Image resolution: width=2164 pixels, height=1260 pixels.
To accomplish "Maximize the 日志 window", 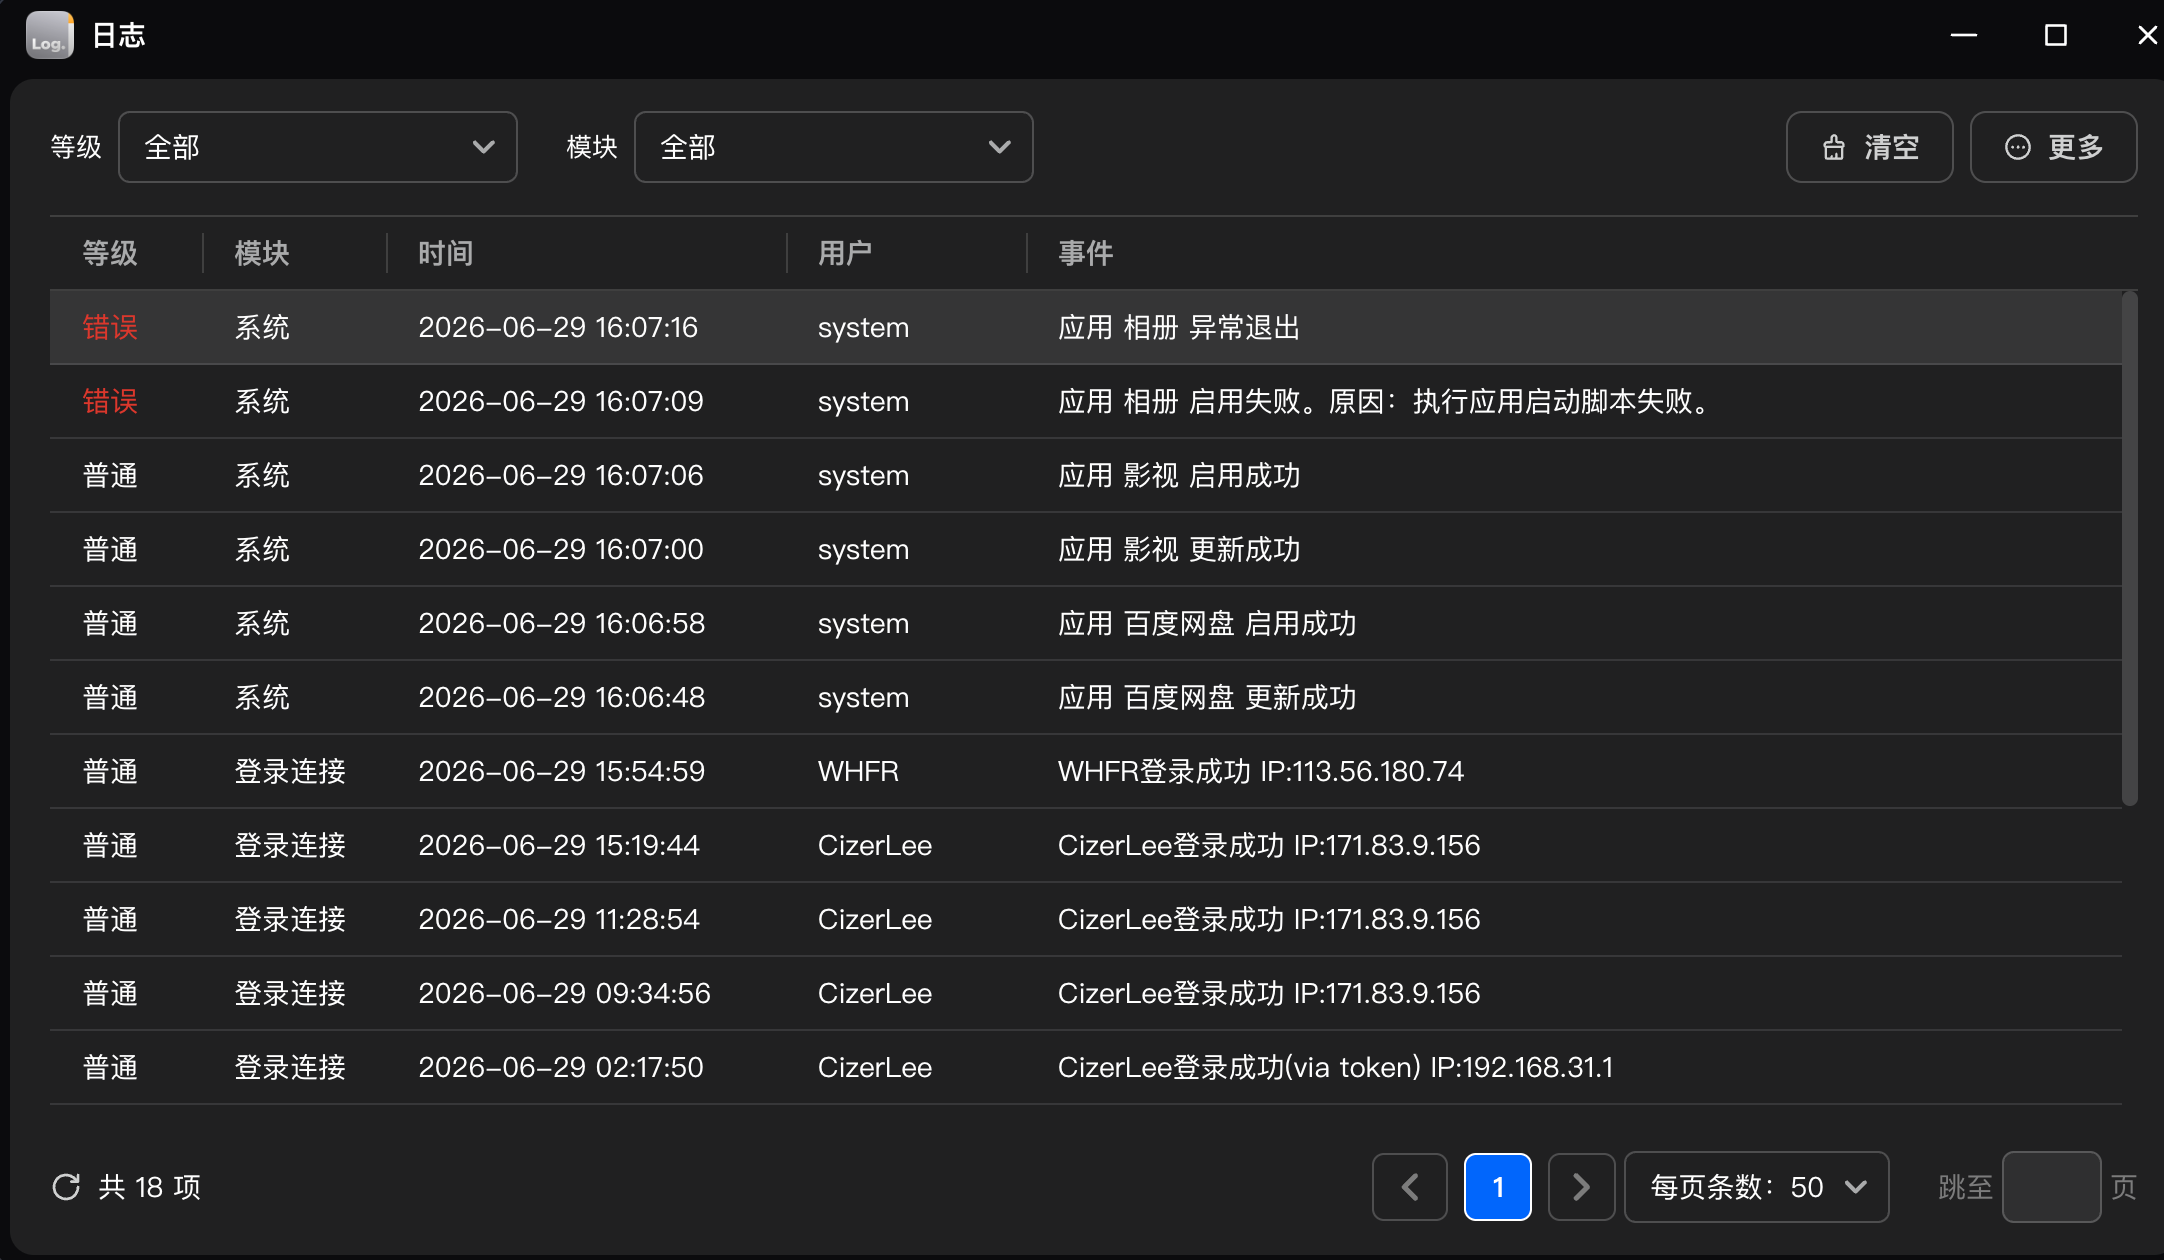I will [x=2056, y=36].
